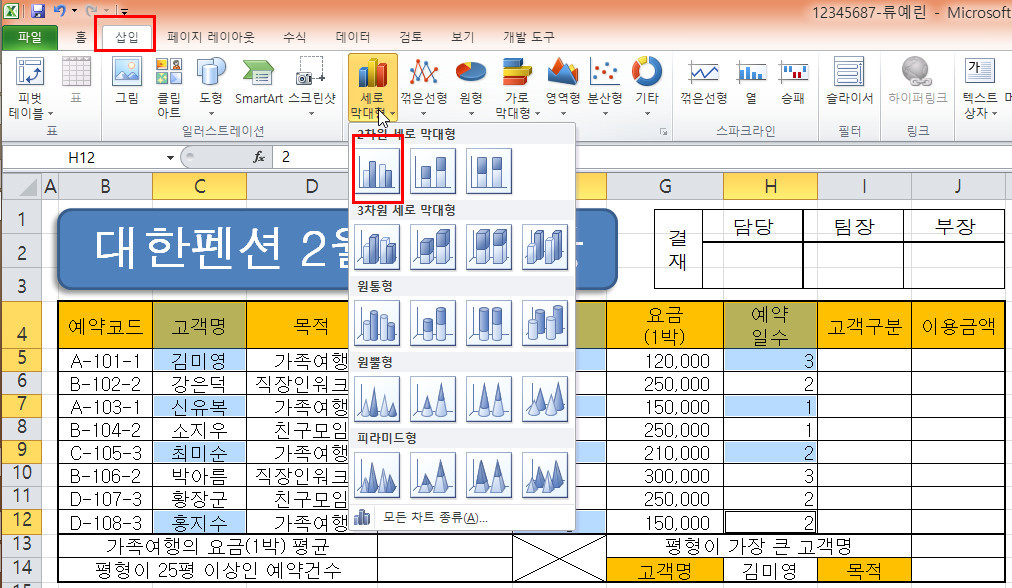Switch to the 페이지 레이아웃 tab
1012x588 pixels.
[211, 37]
